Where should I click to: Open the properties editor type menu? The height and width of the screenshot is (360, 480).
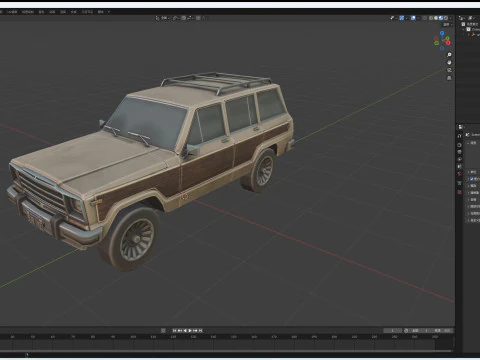coord(461,127)
